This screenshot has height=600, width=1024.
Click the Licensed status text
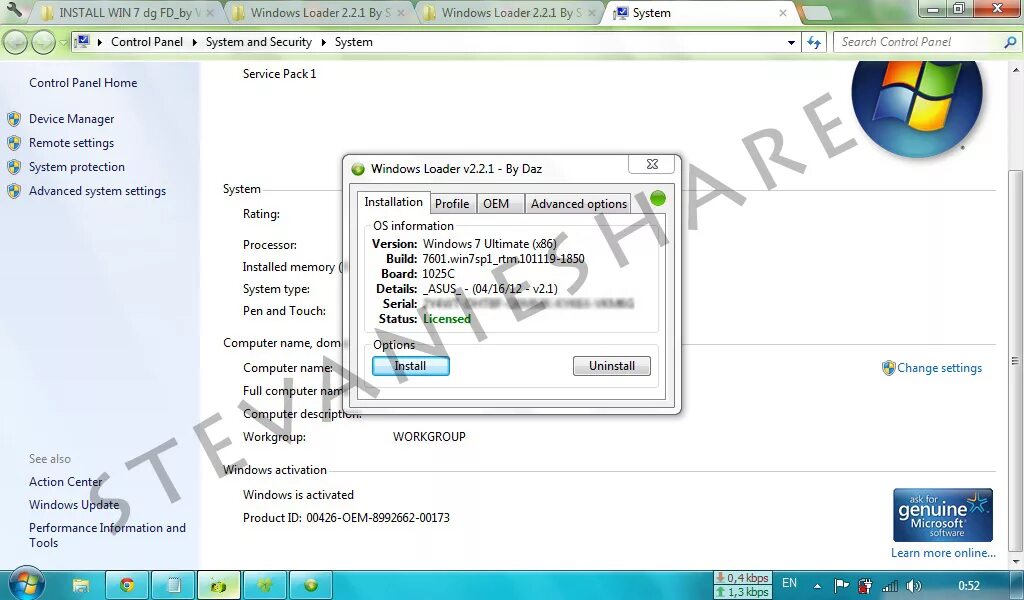point(447,319)
